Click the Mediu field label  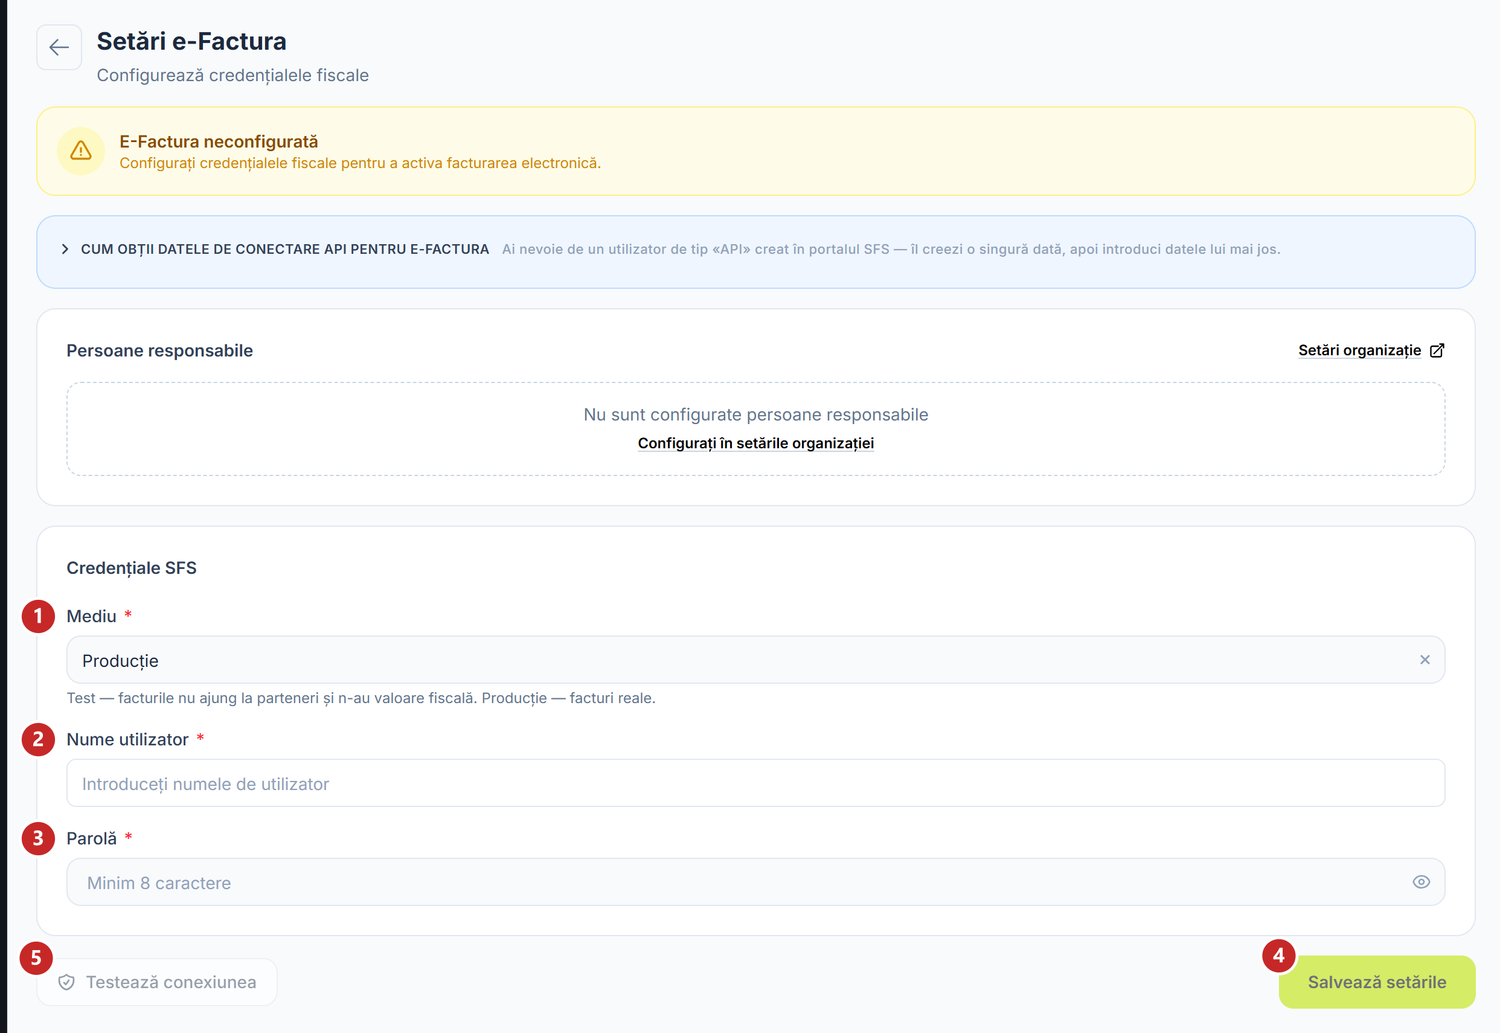(x=92, y=616)
